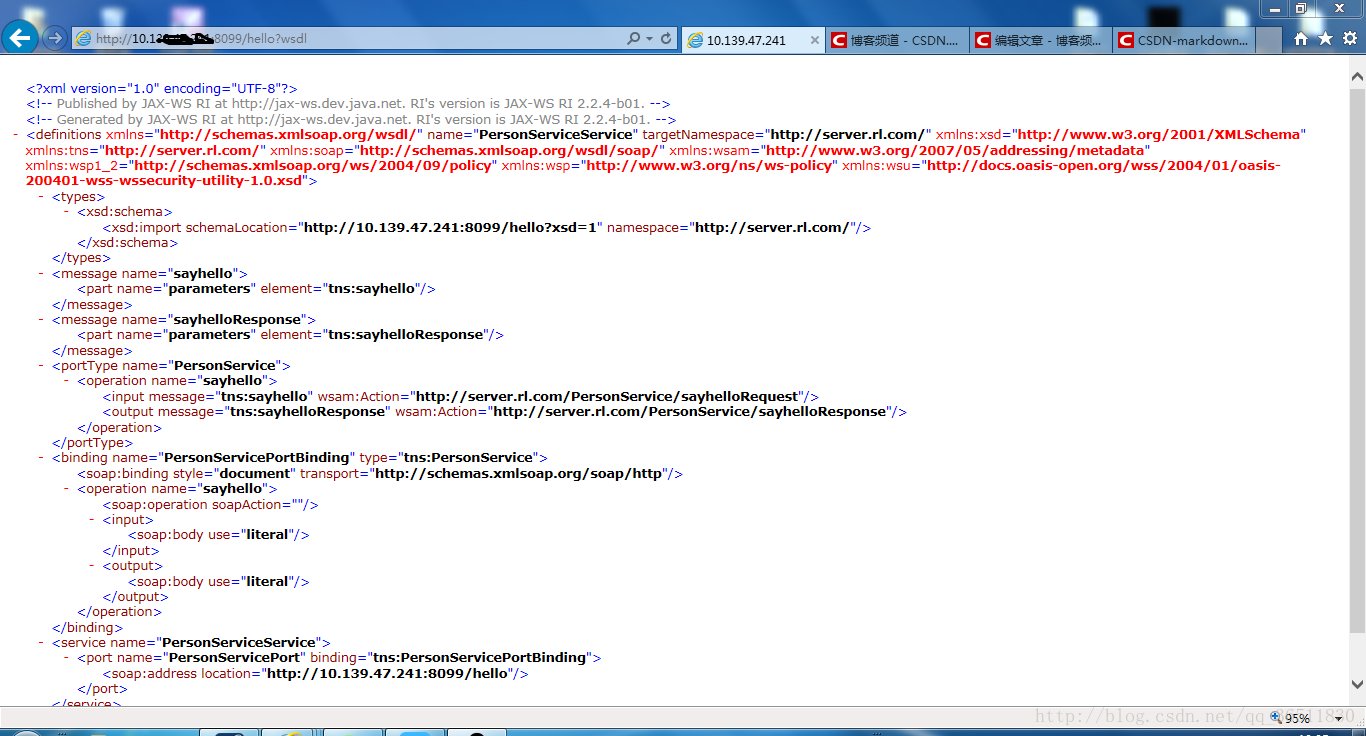1366x736 pixels.
Task: Click the wsdl namespace http://schemas.xmlsoap.org/wsdl/
Action: click(x=290, y=134)
